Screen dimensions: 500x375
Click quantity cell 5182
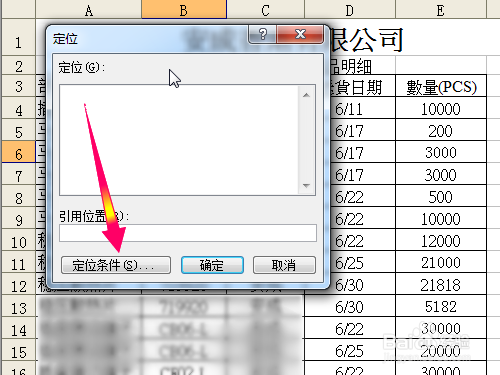click(x=441, y=306)
